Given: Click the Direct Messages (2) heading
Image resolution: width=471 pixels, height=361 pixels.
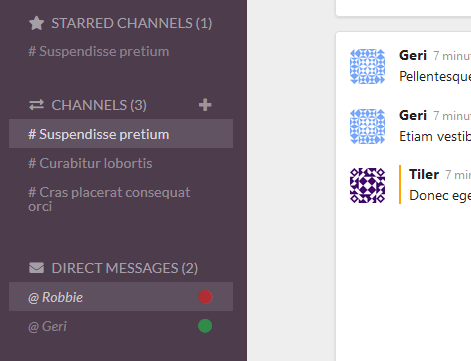Looking at the screenshot, I should tap(125, 268).
